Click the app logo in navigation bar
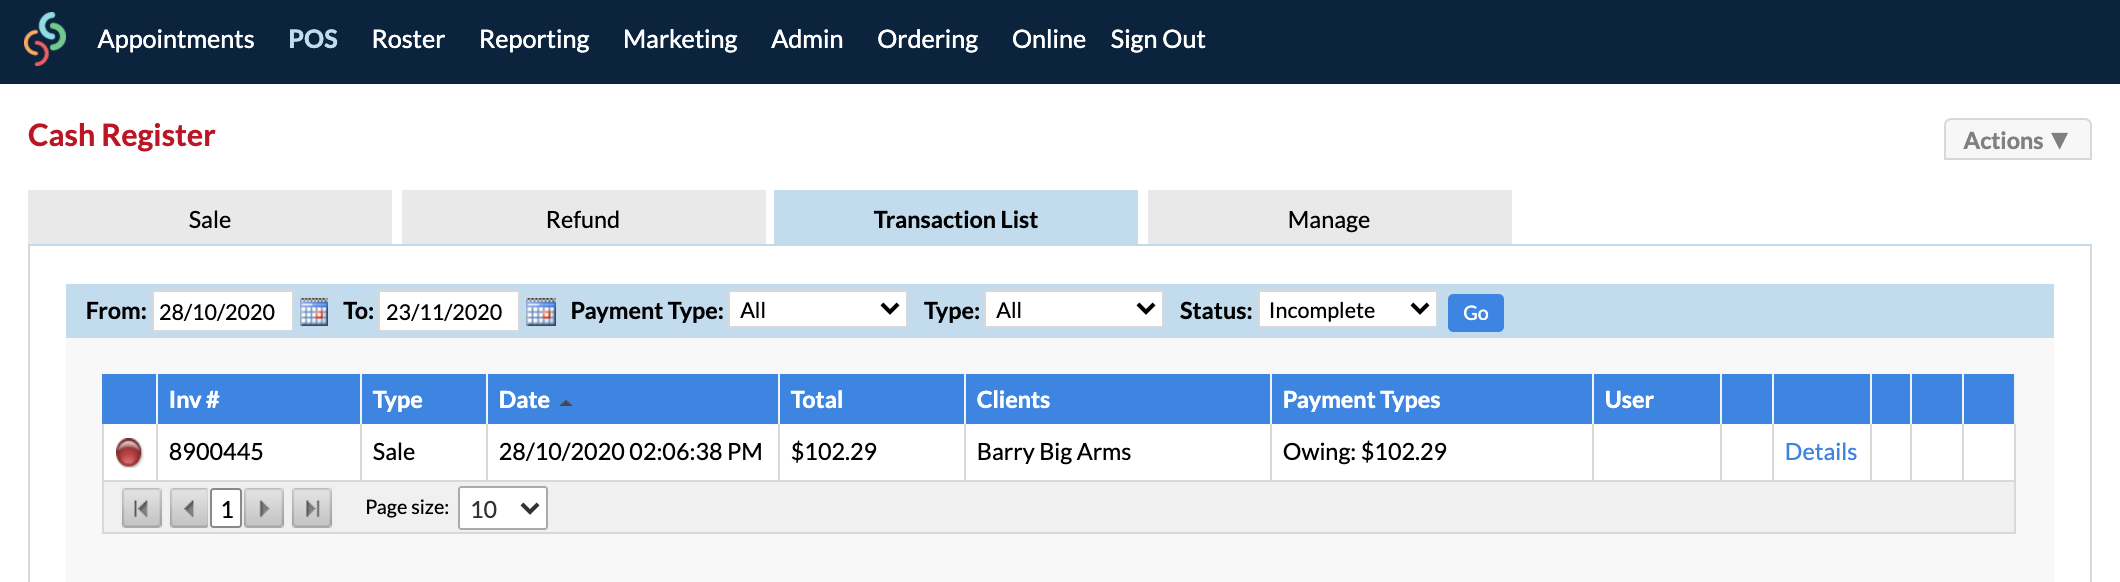 coord(45,39)
